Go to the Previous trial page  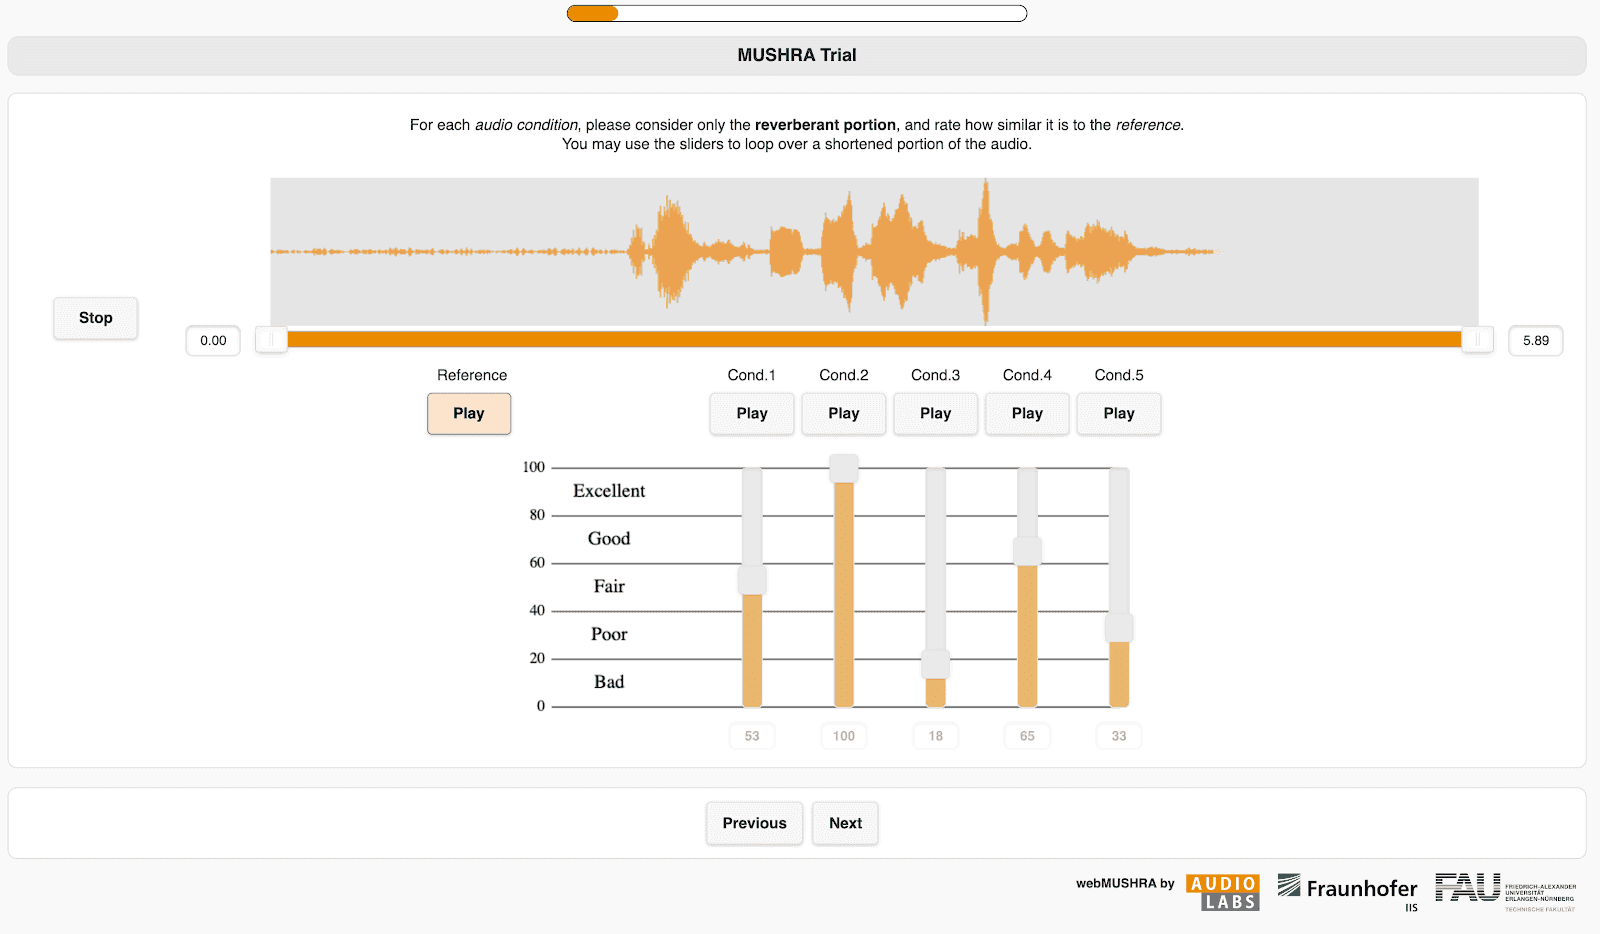[x=755, y=823]
